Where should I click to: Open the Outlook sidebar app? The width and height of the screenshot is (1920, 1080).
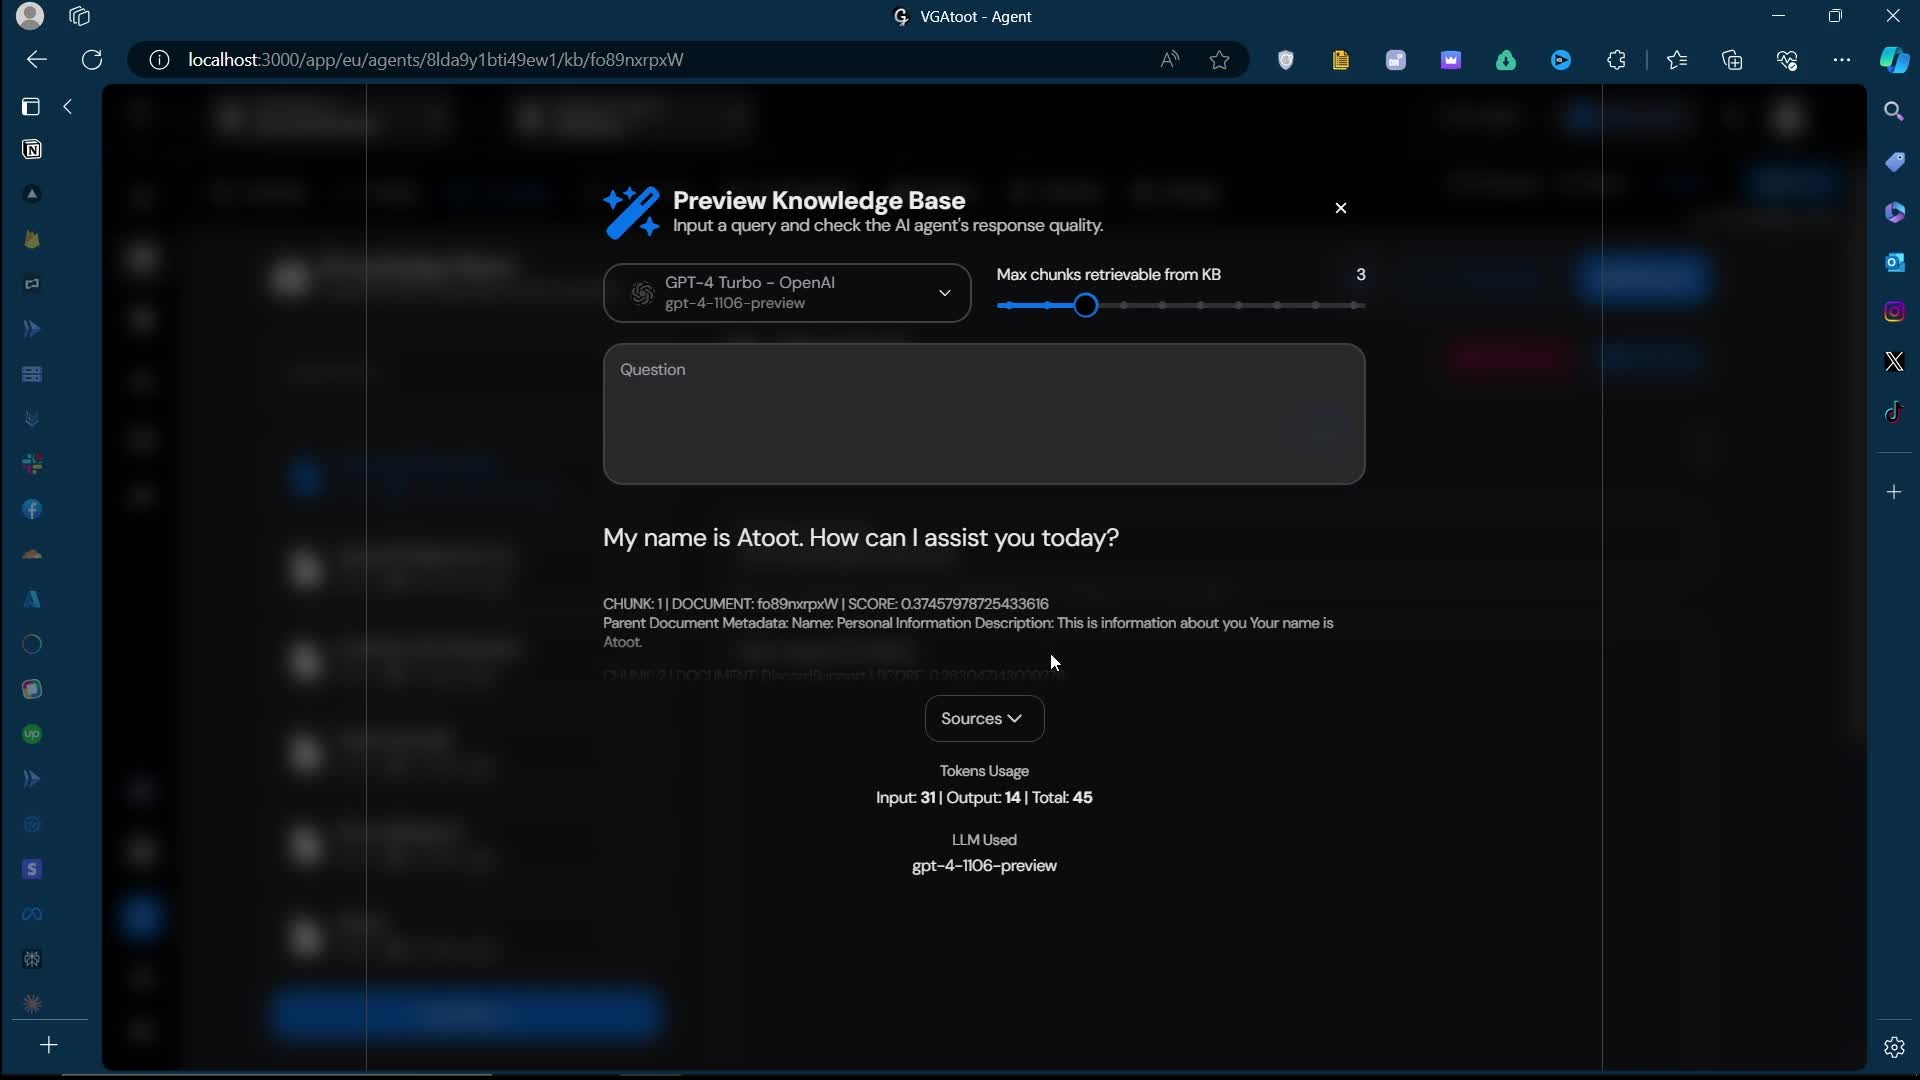coord(1894,262)
